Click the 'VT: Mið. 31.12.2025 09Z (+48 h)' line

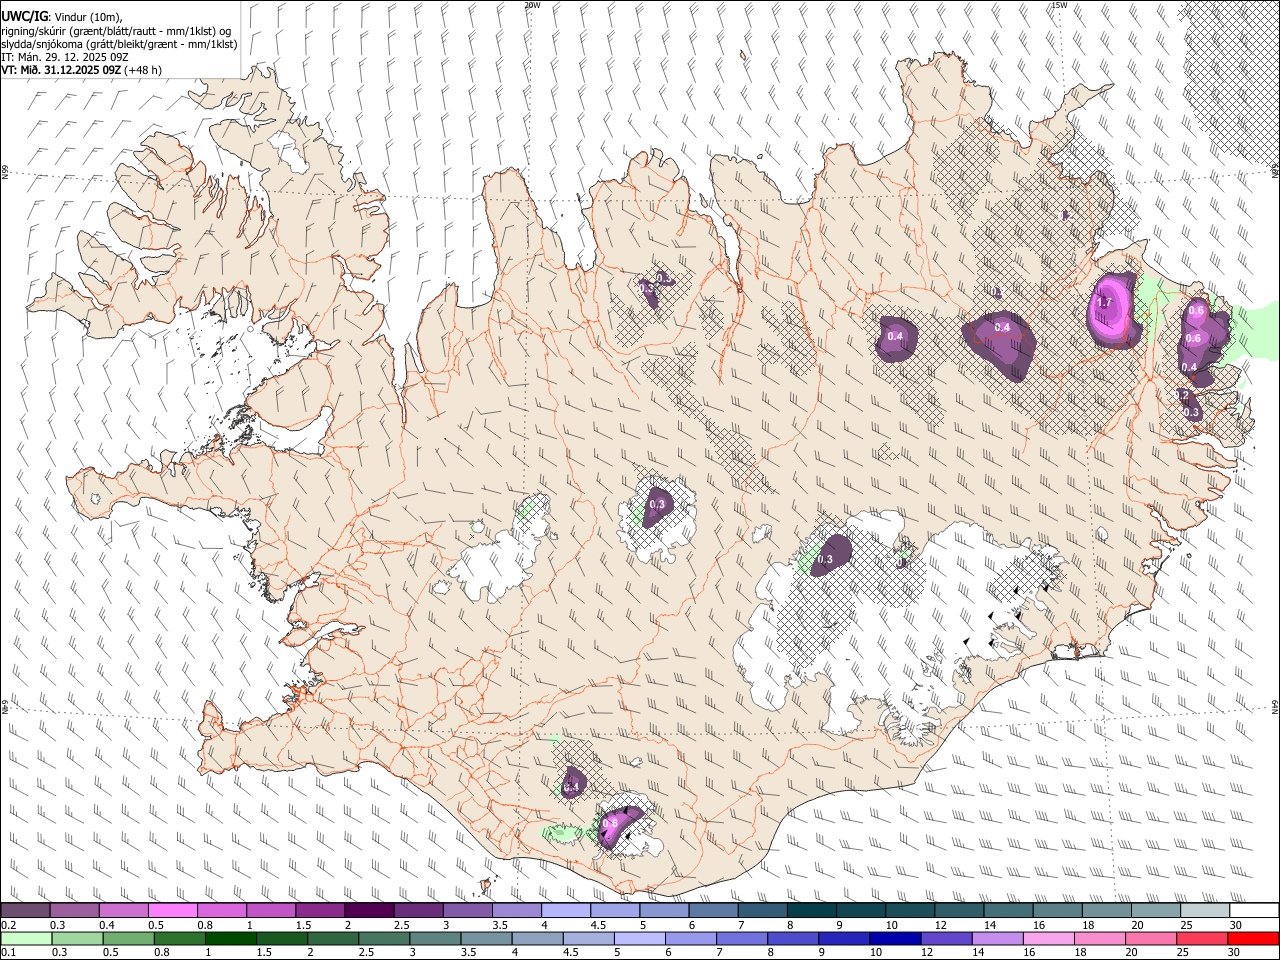[x=81, y=70]
